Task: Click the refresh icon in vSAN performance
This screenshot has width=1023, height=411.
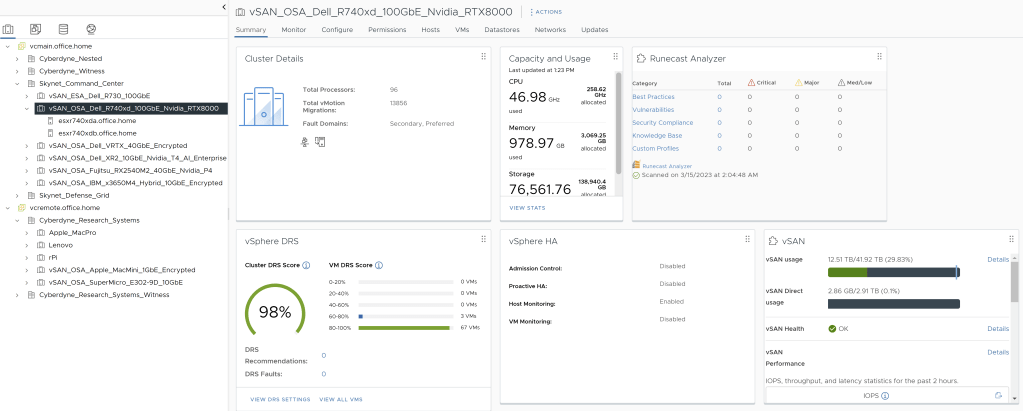Action: (998, 395)
